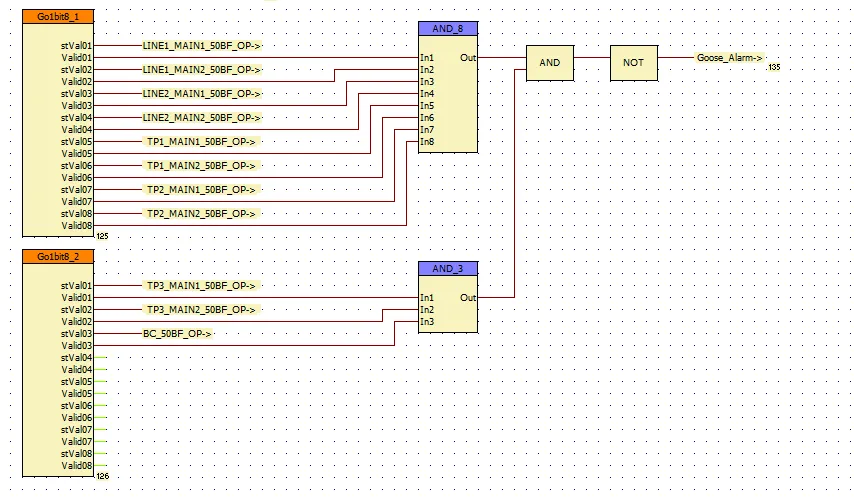Click the In5 pin of AND_8

[x=427, y=106]
